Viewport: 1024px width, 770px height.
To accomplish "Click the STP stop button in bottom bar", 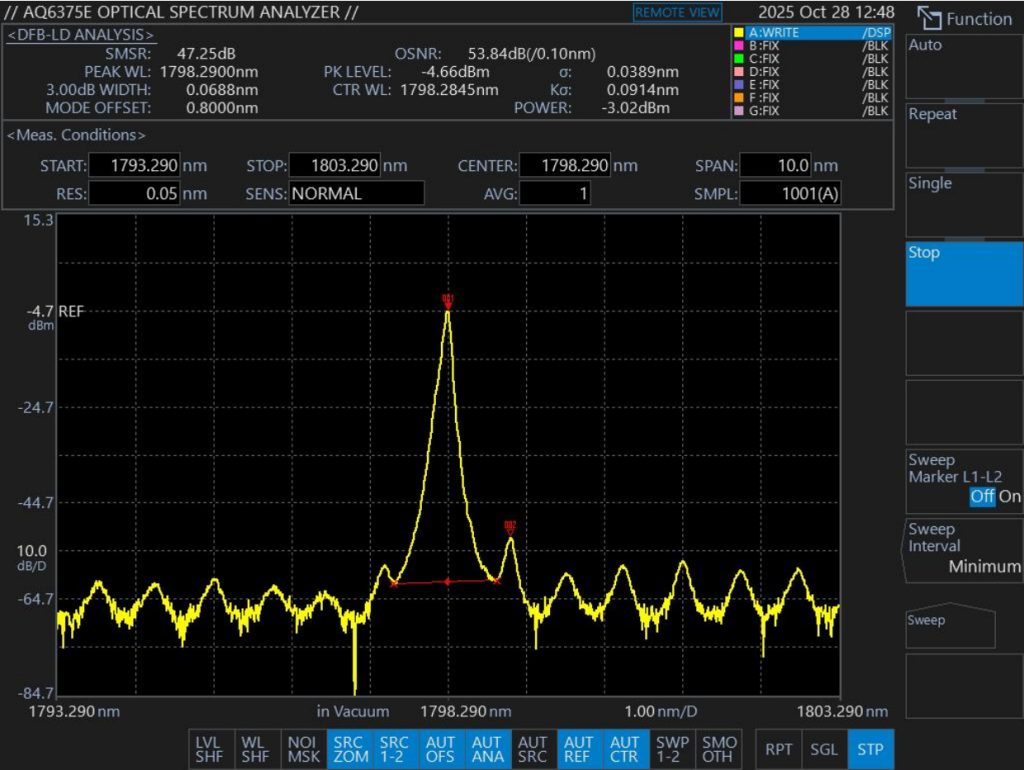I will tap(870, 749).
